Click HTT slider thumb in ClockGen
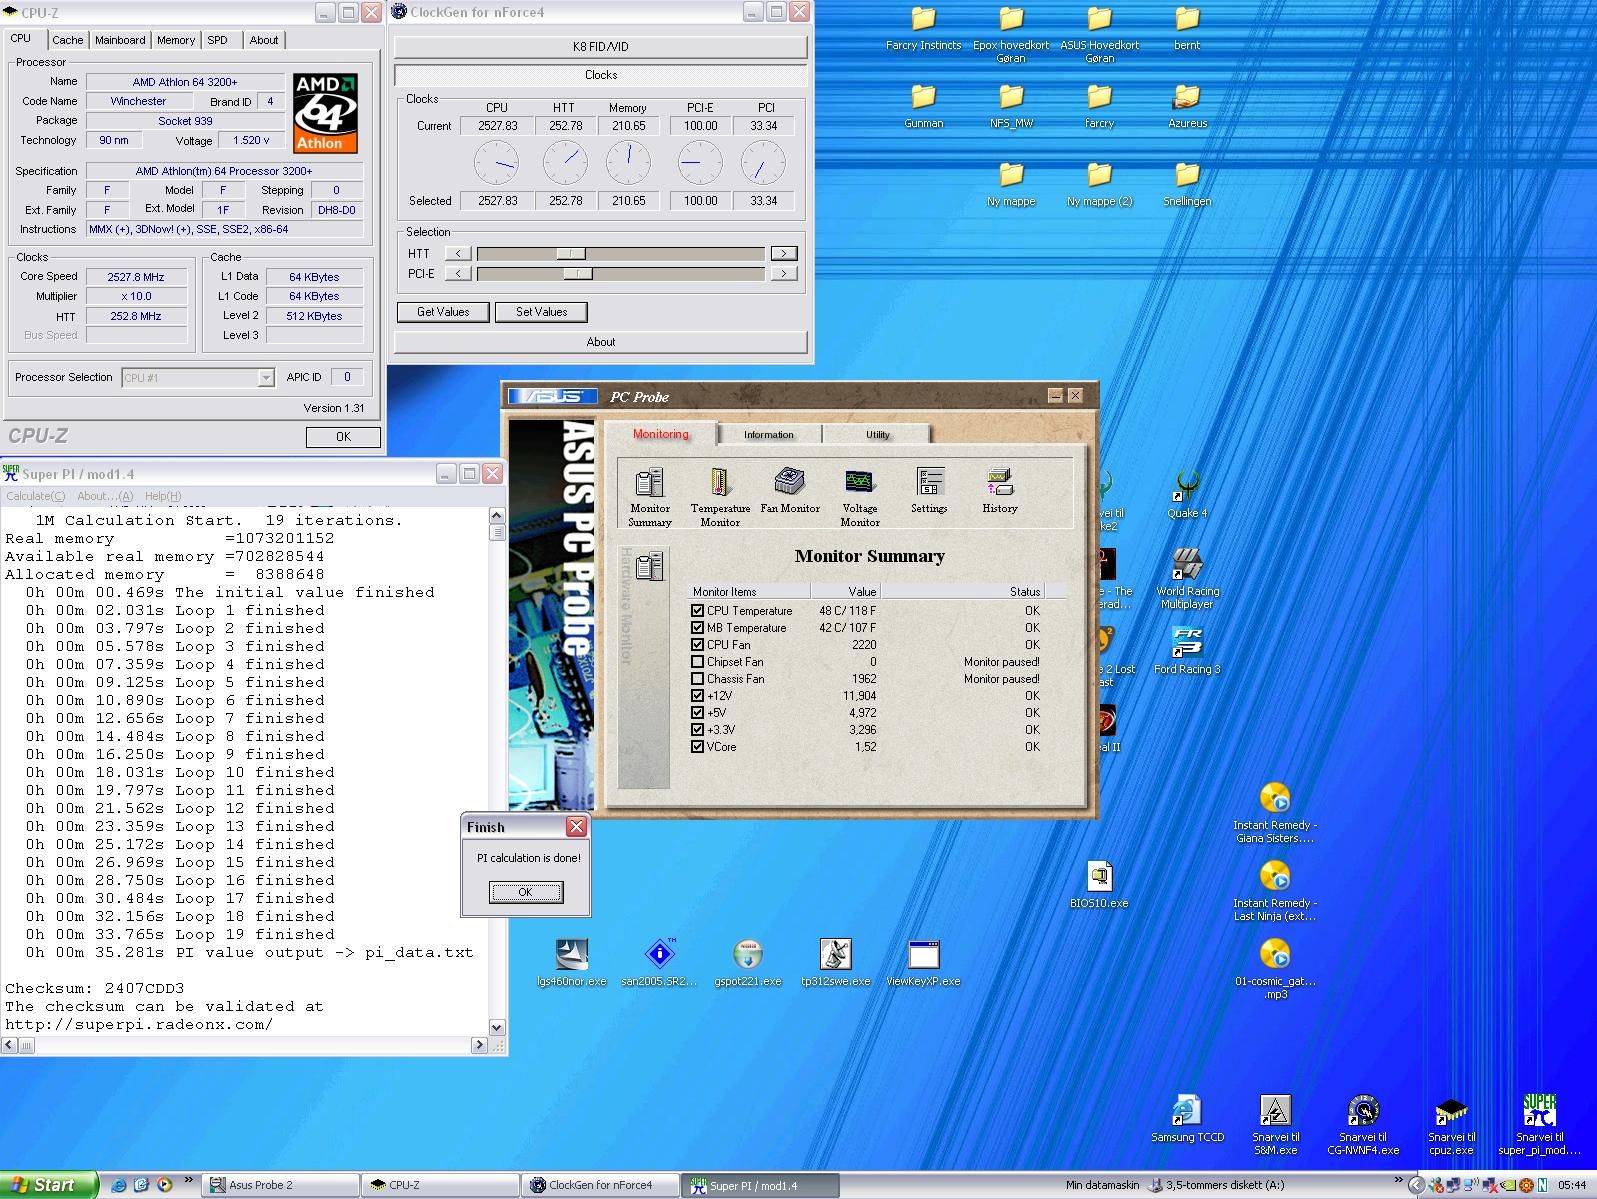1597x1199 pixels. coord(570,253)
